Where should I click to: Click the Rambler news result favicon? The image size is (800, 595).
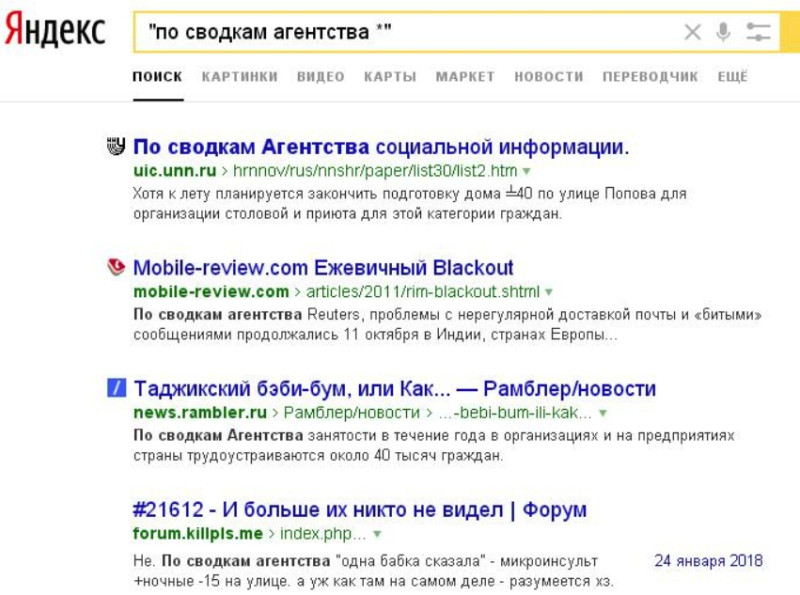[x=116, y=388]
